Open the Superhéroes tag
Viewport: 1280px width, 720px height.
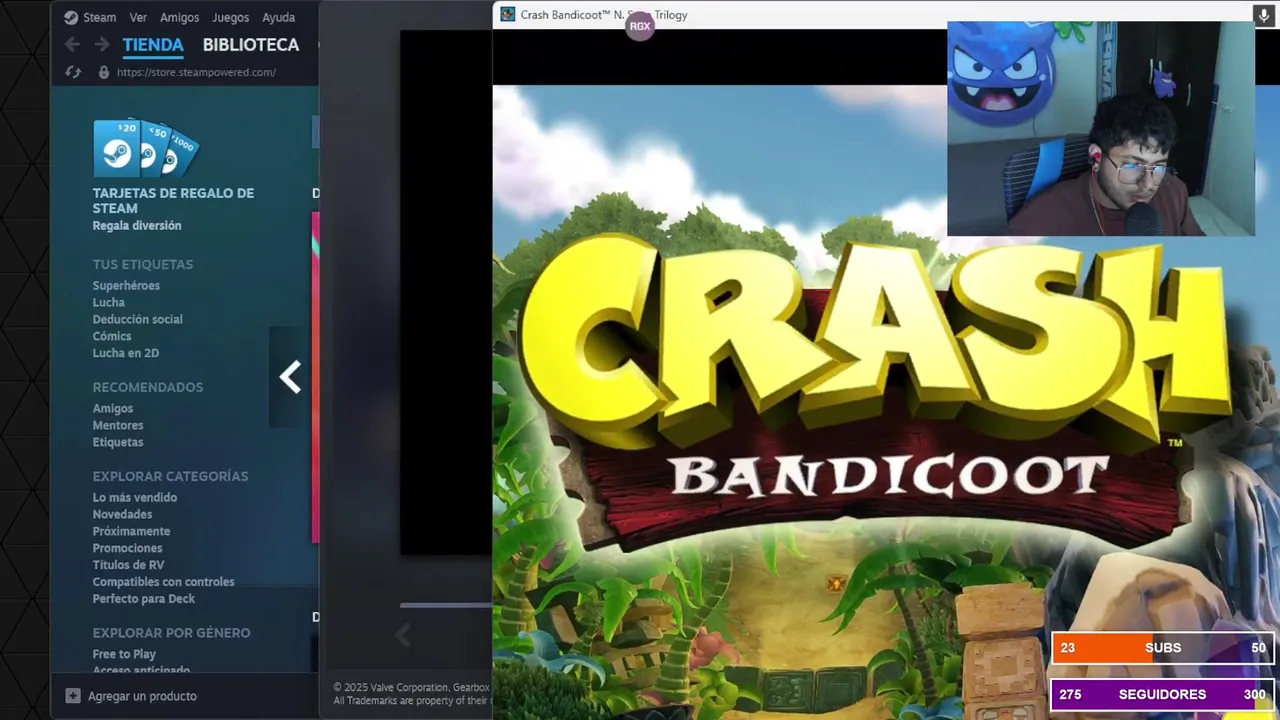tap(126, 285)
